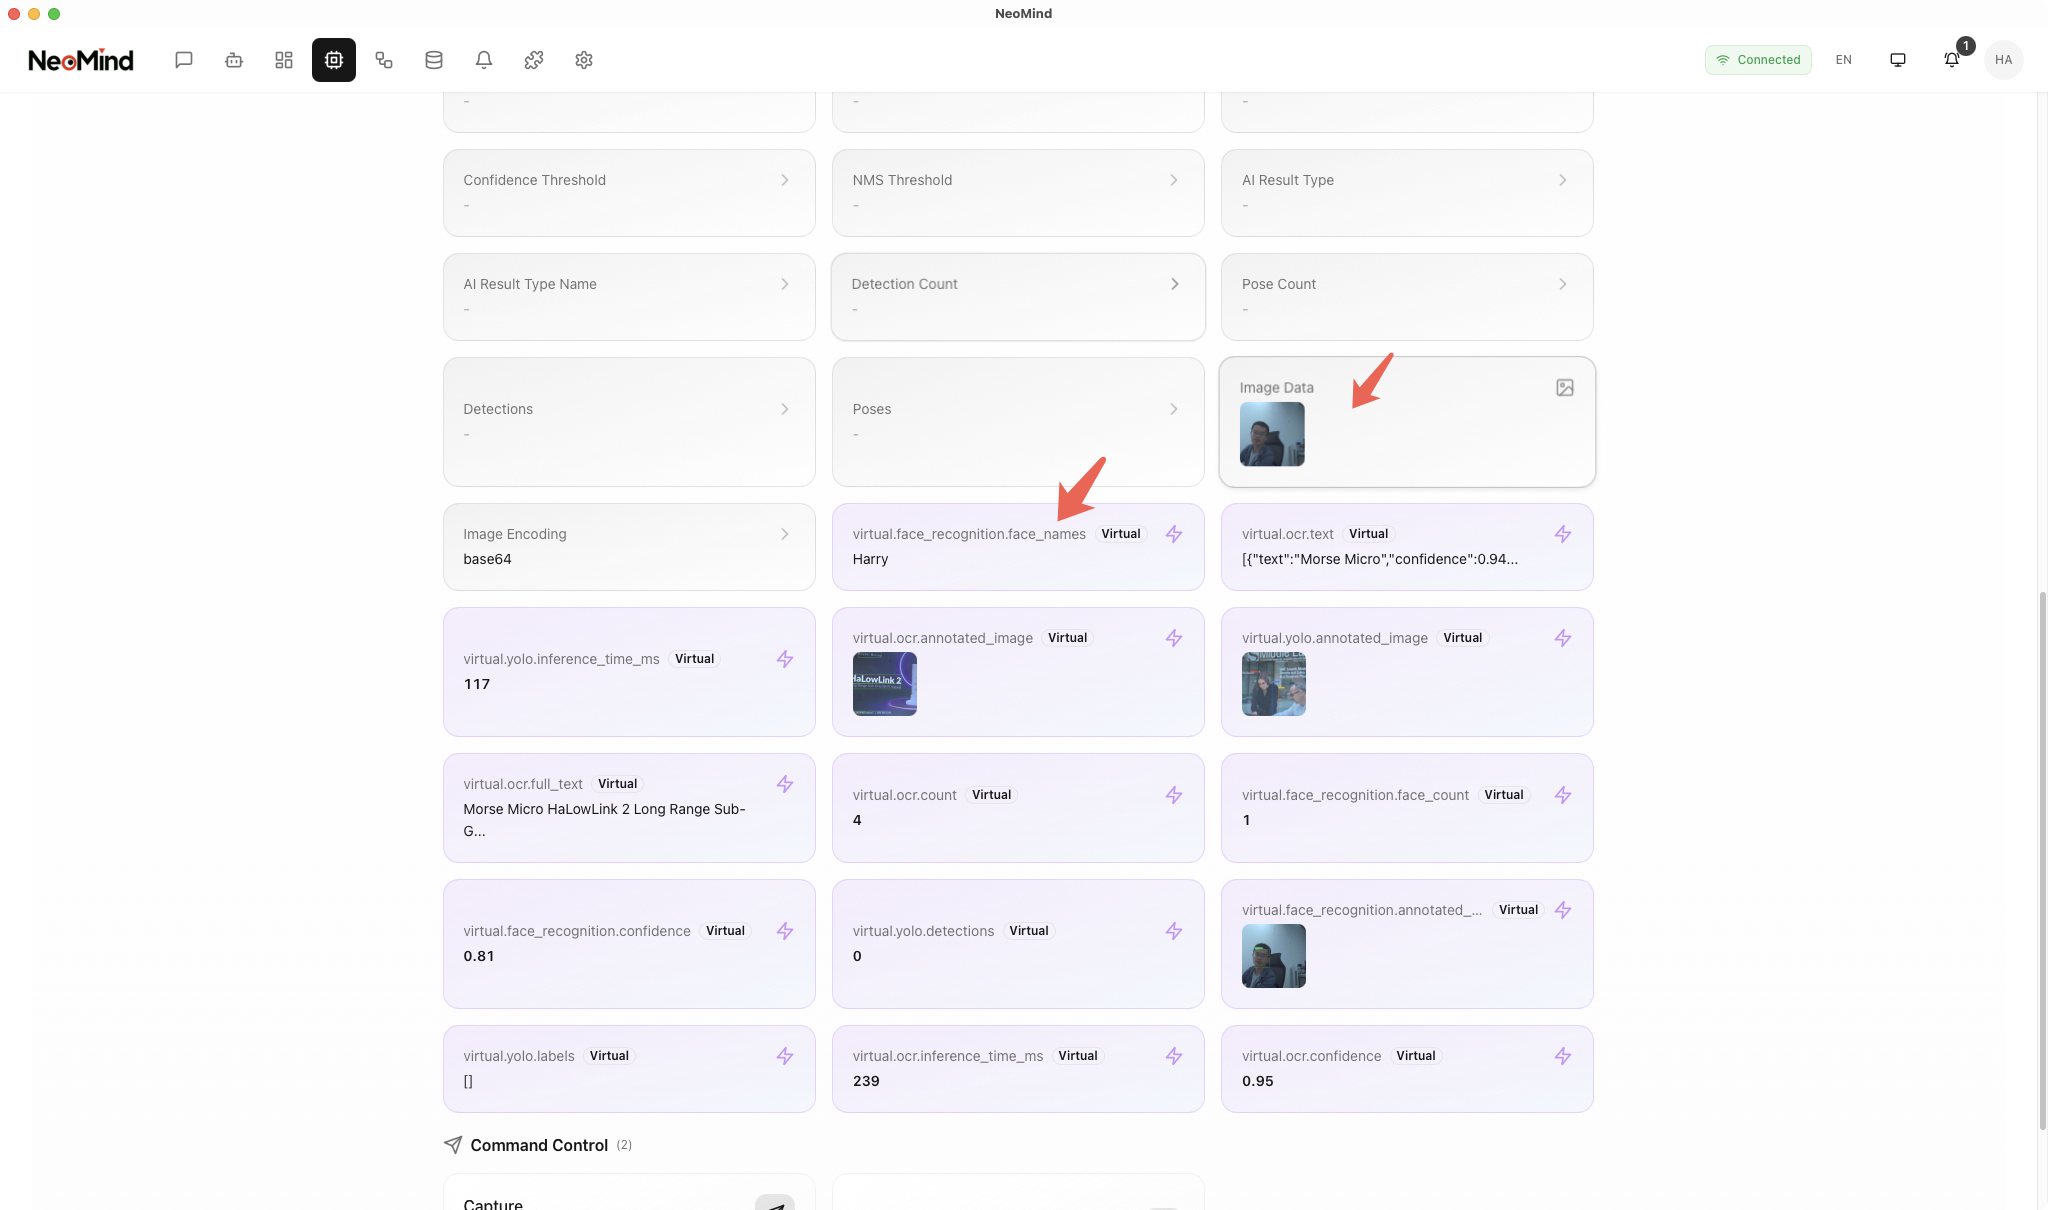Viewport: 2048px width, 1210px height.
Task: Expand the Detection Count card chevron
Action: coord(1174,284)
